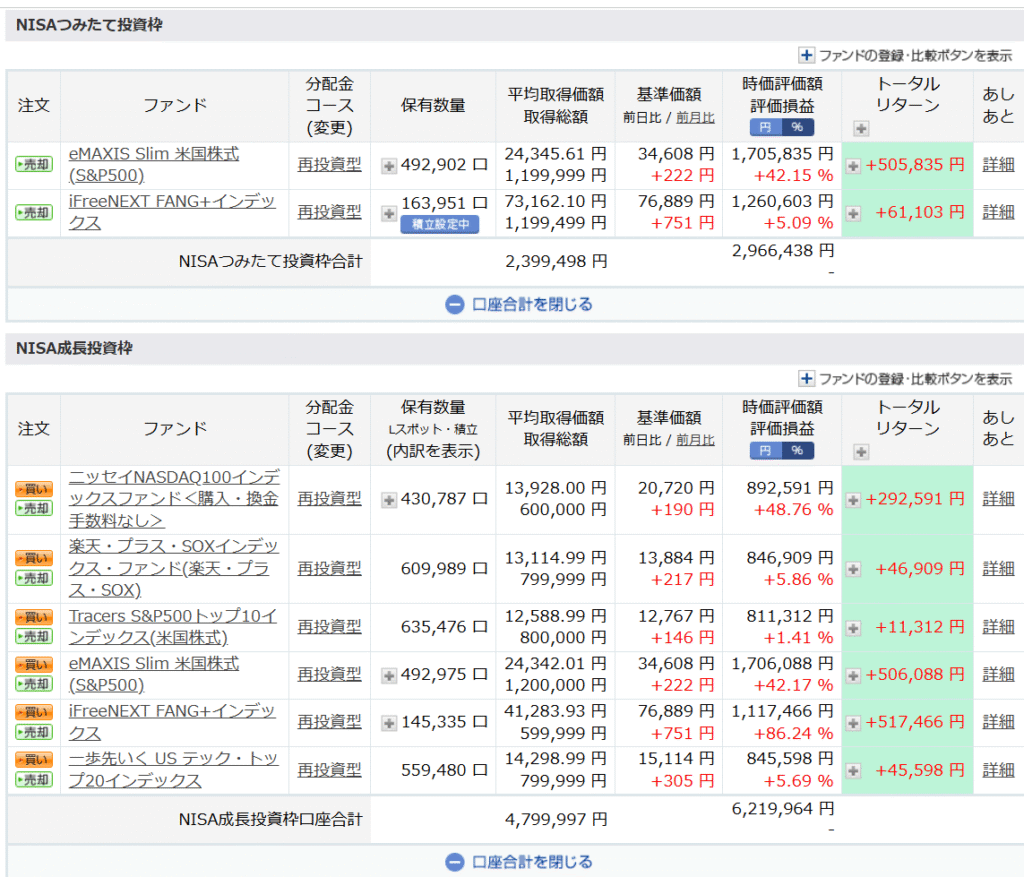Image resolution: width=1024 pixels, height=877 pixels.
Task: Expand total return details for +61,103円
Action: click(853, 214)
